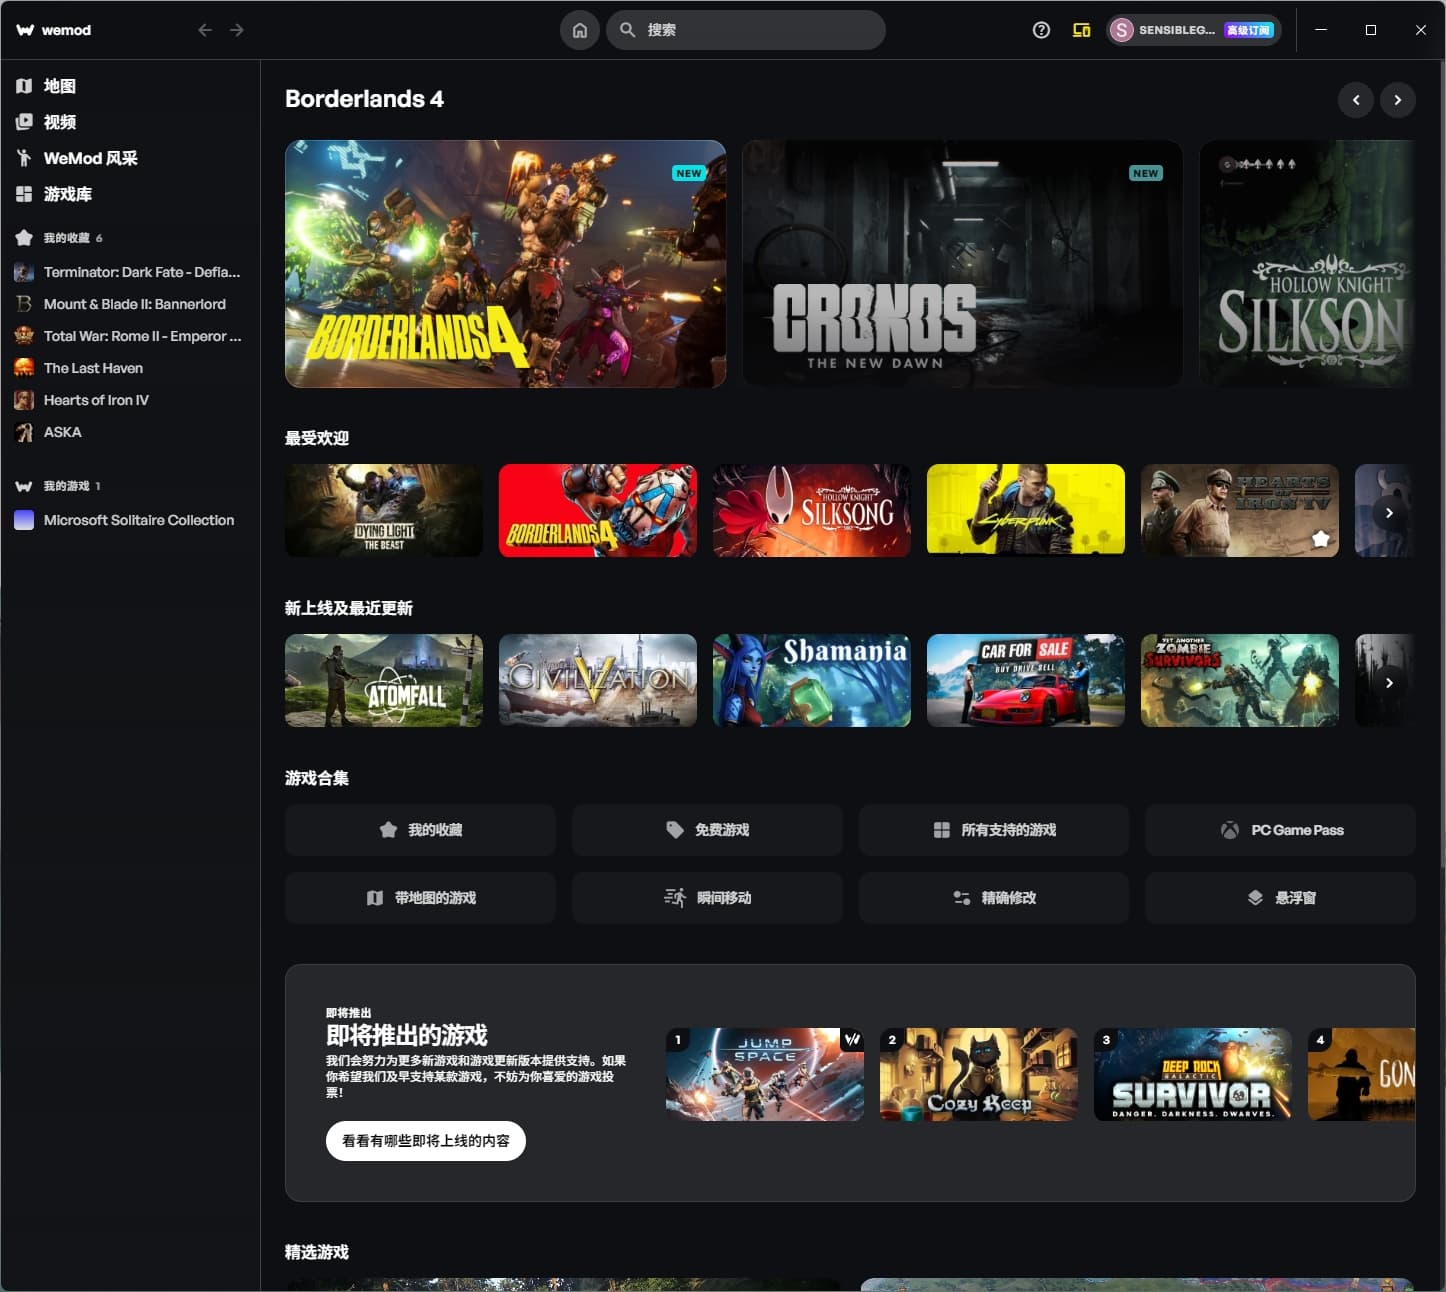
Task: Expand 新上线及最近更新 row with right chevron
Action: [1389, 683]
